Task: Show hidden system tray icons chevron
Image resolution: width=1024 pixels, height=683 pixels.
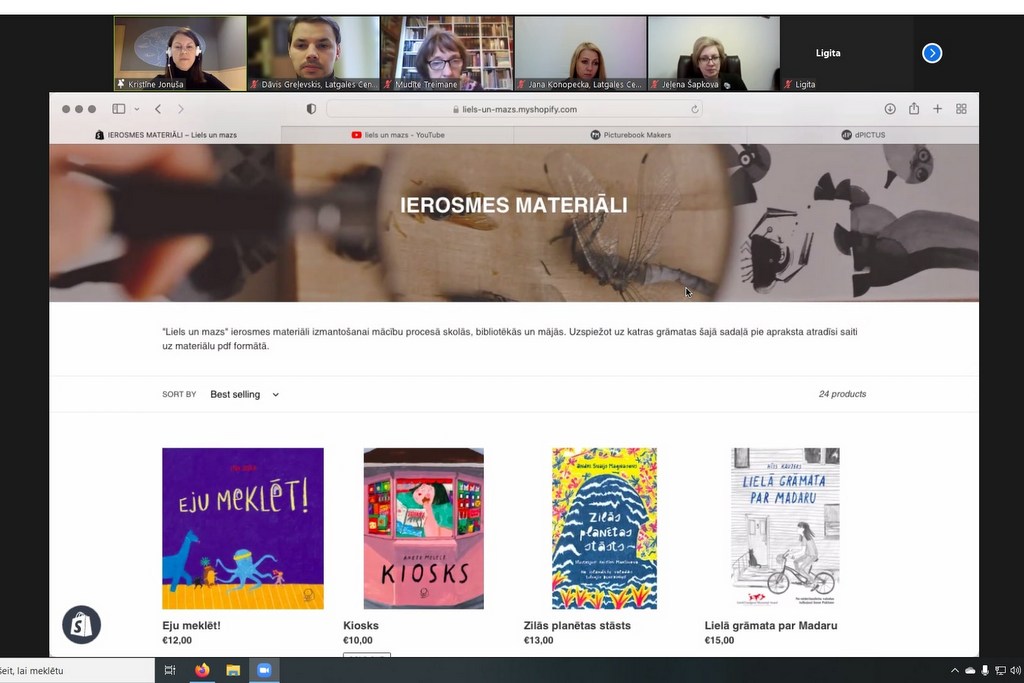Action: (x=955, y=670)
